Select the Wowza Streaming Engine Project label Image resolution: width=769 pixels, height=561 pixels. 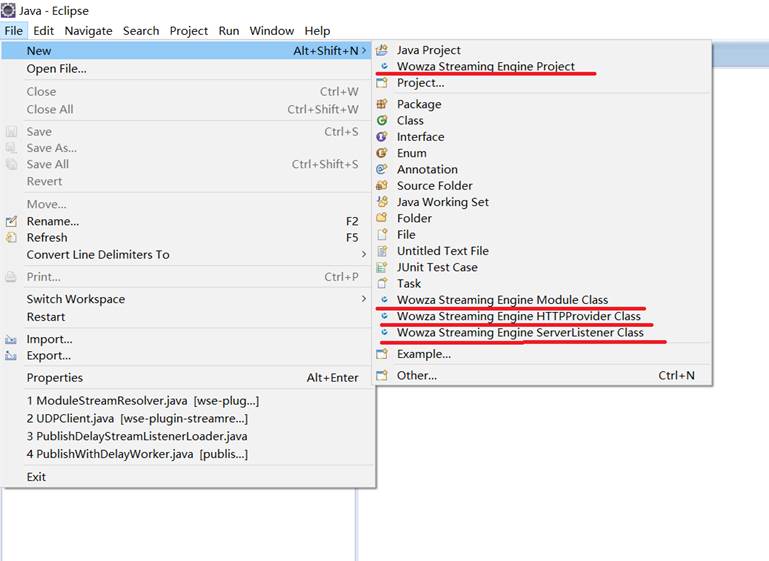pos(486,66)
